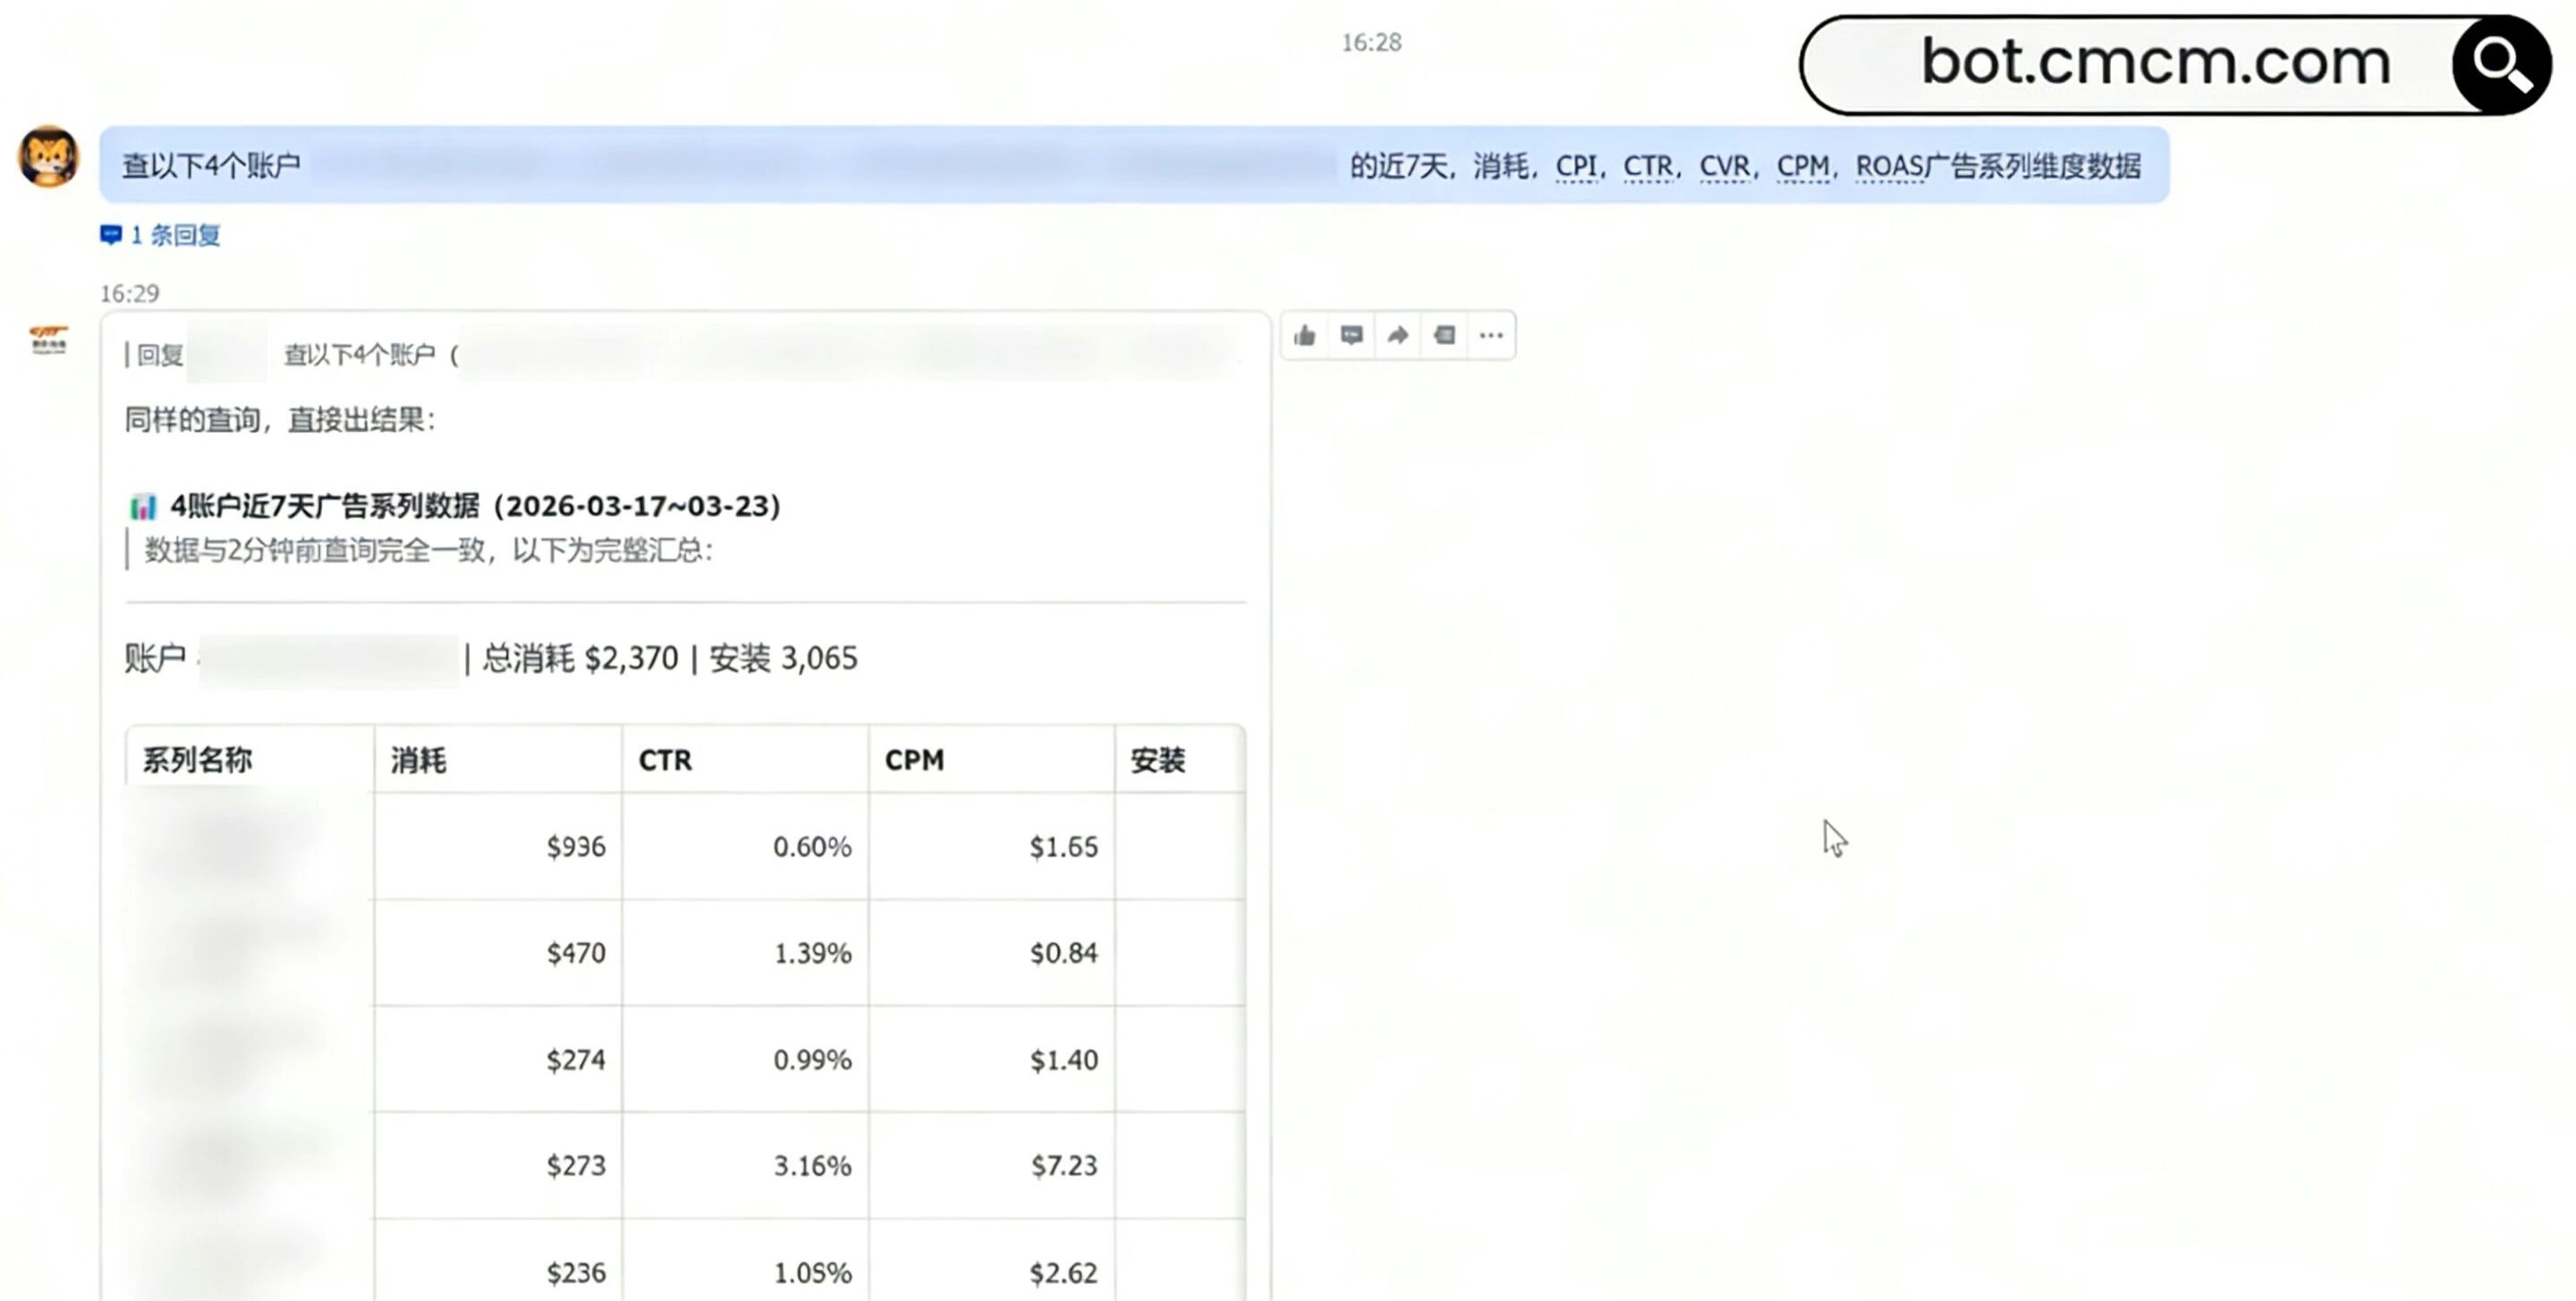Click the quote/label icon beside forward arrow

point(1444,336)
